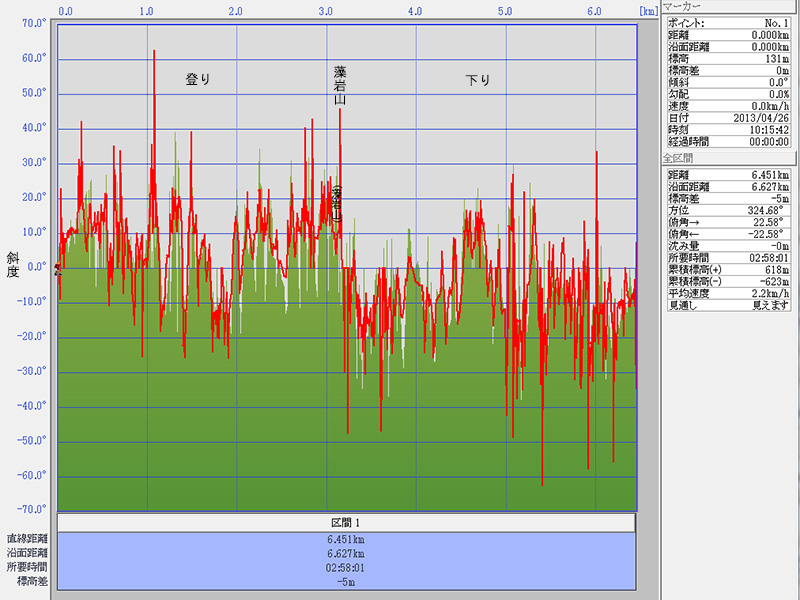Screen dimensions: 800x600
Task: Click the tallest red peak near 1.0 km
Action: [x=154, y=53]
